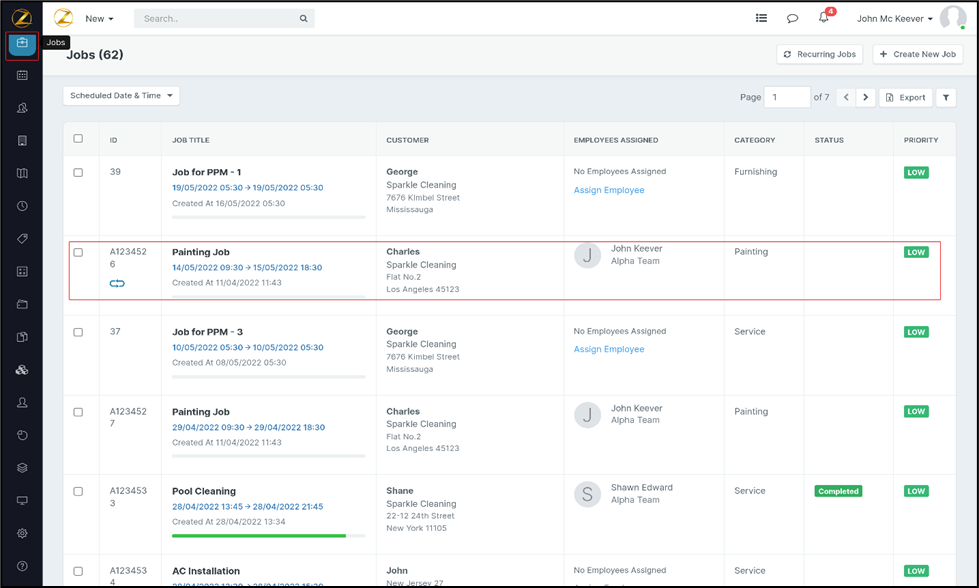
Task: Open the chat messages icon
Action: [x=792, y=18]
